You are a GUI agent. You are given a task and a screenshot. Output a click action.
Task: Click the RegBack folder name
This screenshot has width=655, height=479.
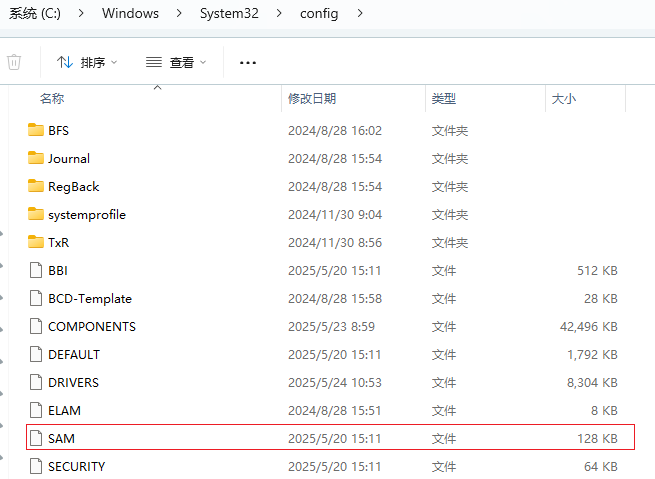pos(74,187)
